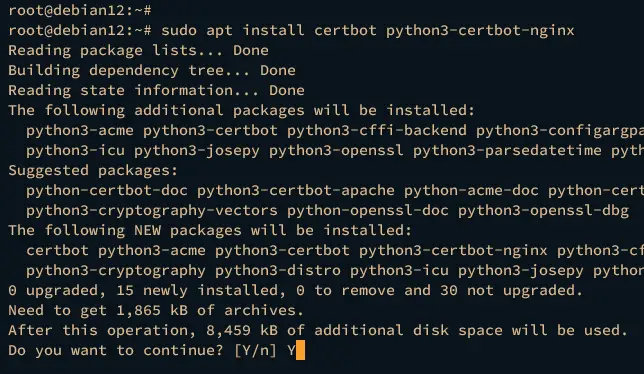
Task: Click 'python3-certbot-apache' in suggested packages
Action: coord(296,190)
